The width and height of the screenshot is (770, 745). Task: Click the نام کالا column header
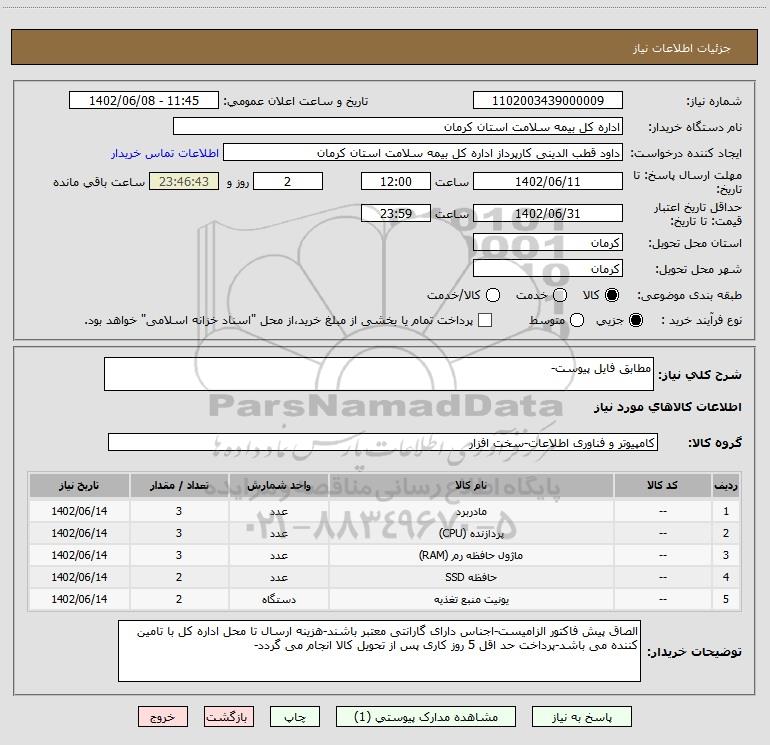(471, 485)
